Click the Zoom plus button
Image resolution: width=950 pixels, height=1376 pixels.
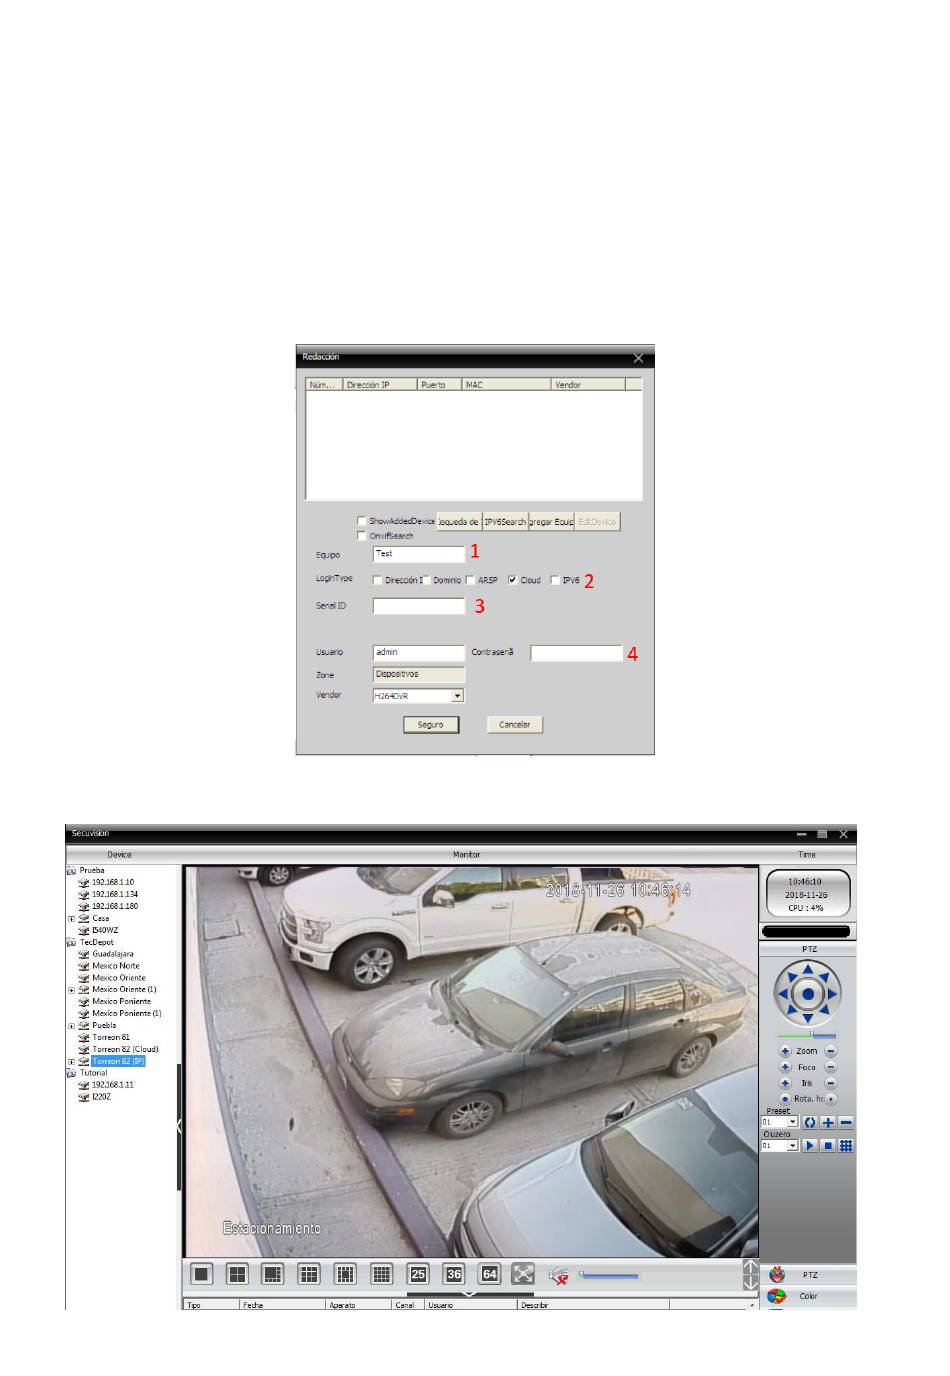(x=785, y=1051)
